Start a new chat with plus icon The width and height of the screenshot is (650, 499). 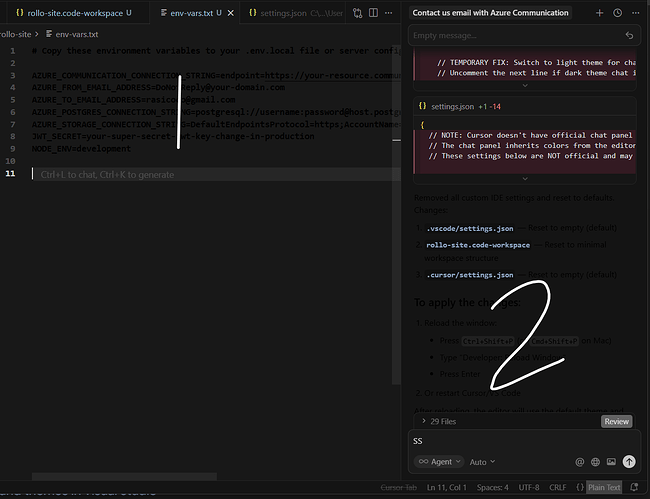599,13
